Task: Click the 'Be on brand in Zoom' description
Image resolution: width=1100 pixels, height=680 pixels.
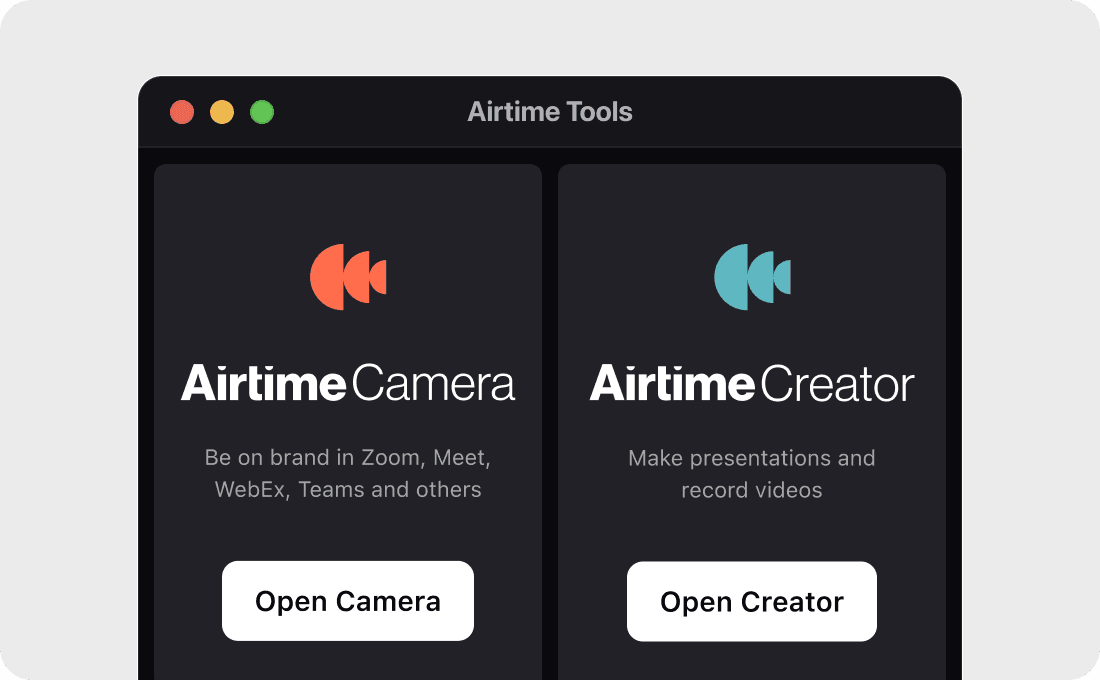Action: [x=348, y=473]
